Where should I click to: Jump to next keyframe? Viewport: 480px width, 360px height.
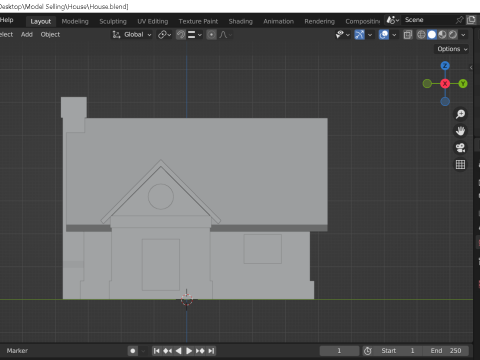coord(200,351)
